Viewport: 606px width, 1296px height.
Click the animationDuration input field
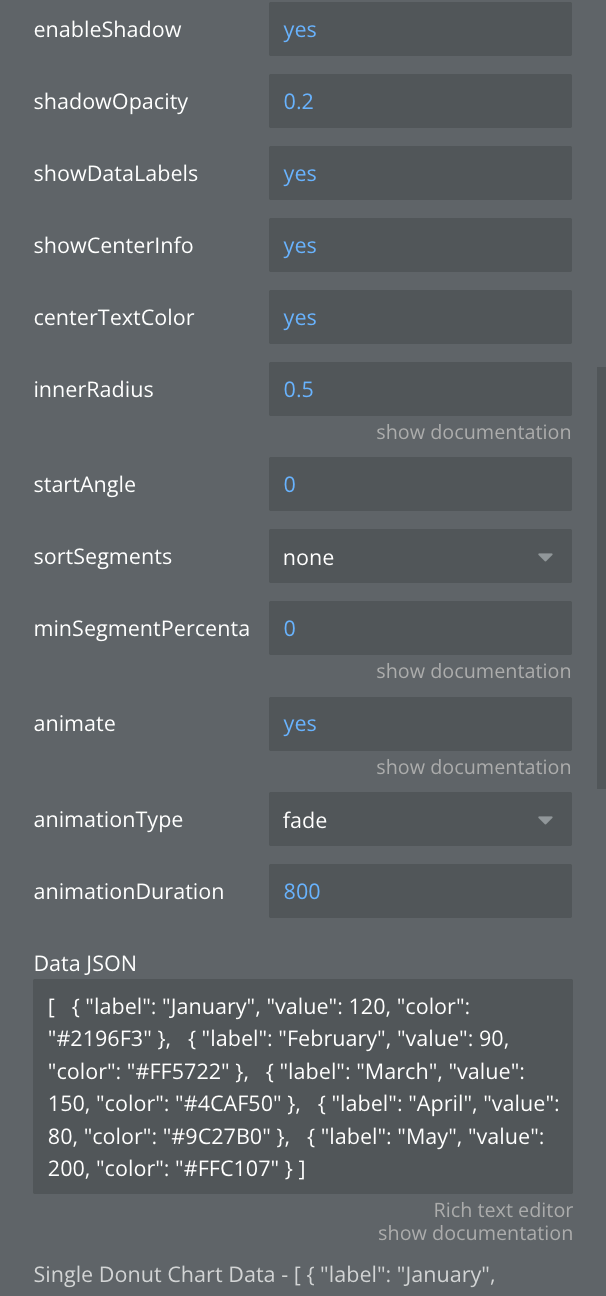(x=420, y=891)
